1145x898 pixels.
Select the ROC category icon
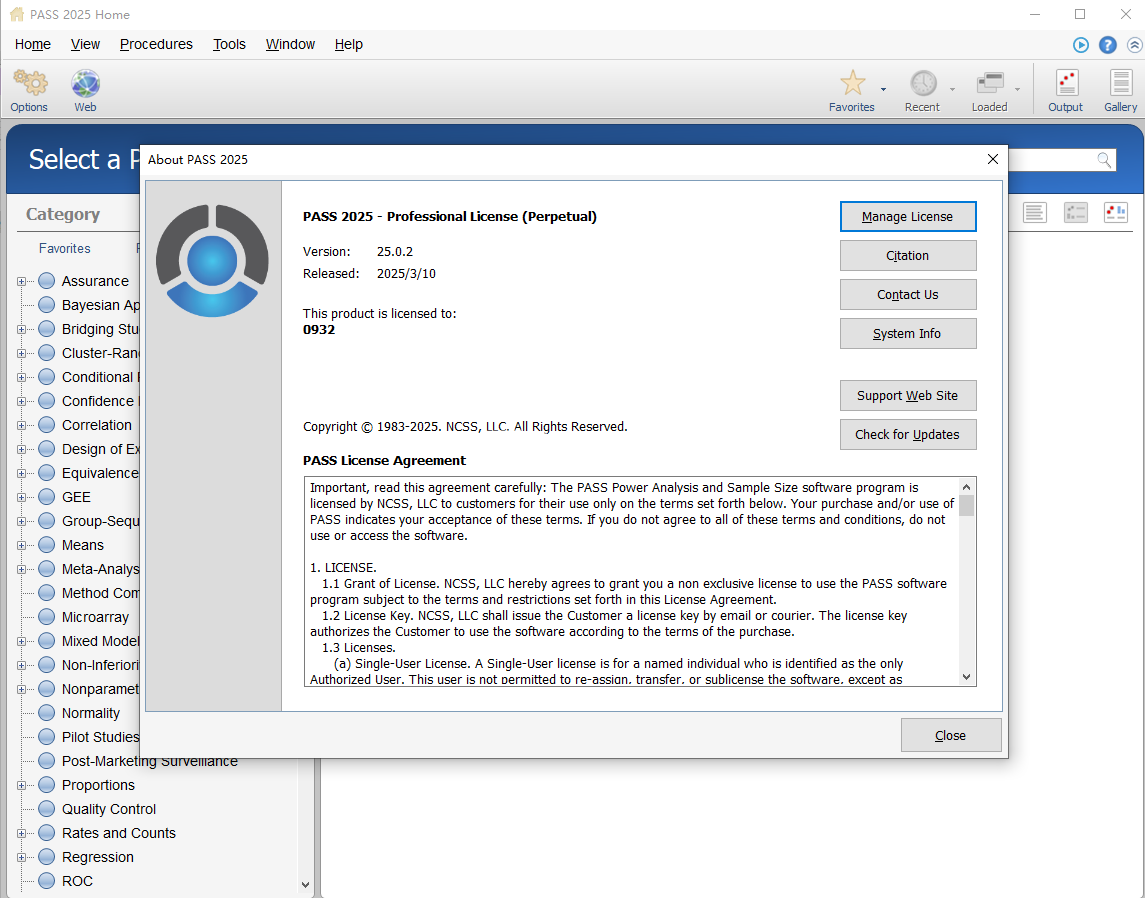click(47, 880)
